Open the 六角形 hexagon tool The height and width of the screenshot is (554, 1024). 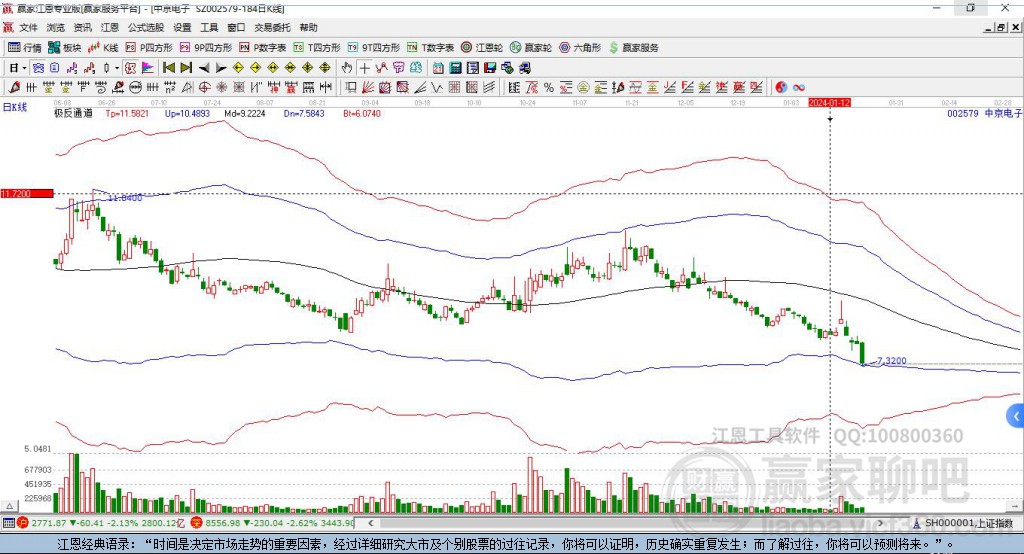click(x=580, y=48)
